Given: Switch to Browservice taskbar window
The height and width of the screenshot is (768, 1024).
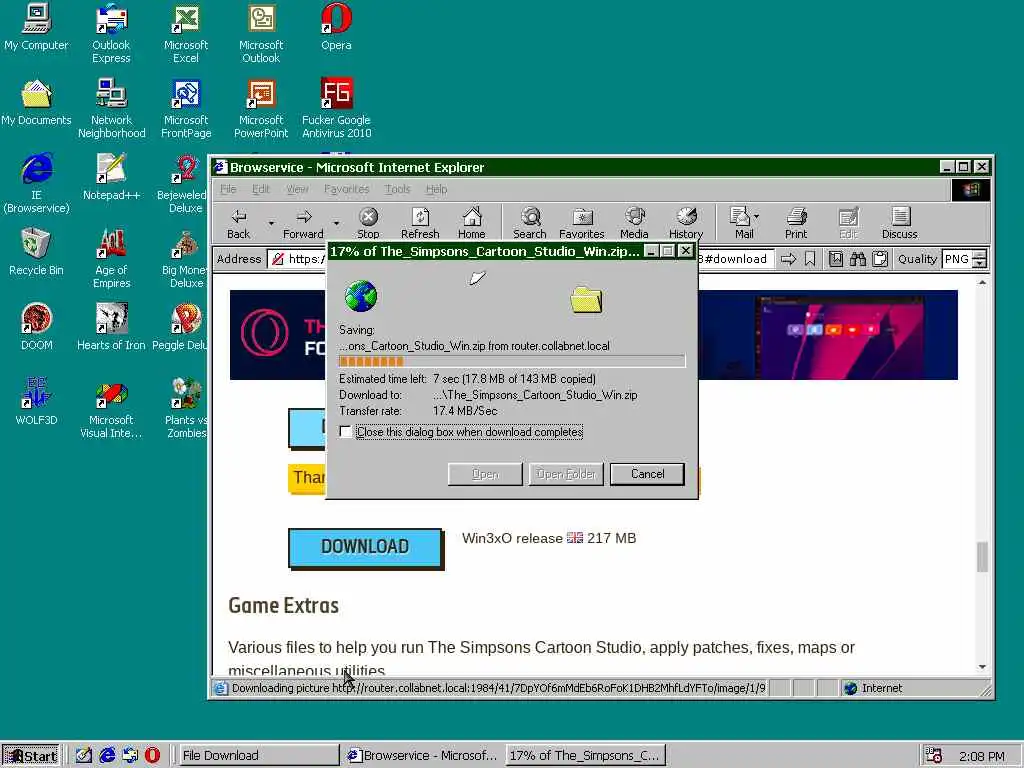Looking at the screenshot, I should click(x=423, y=756).
